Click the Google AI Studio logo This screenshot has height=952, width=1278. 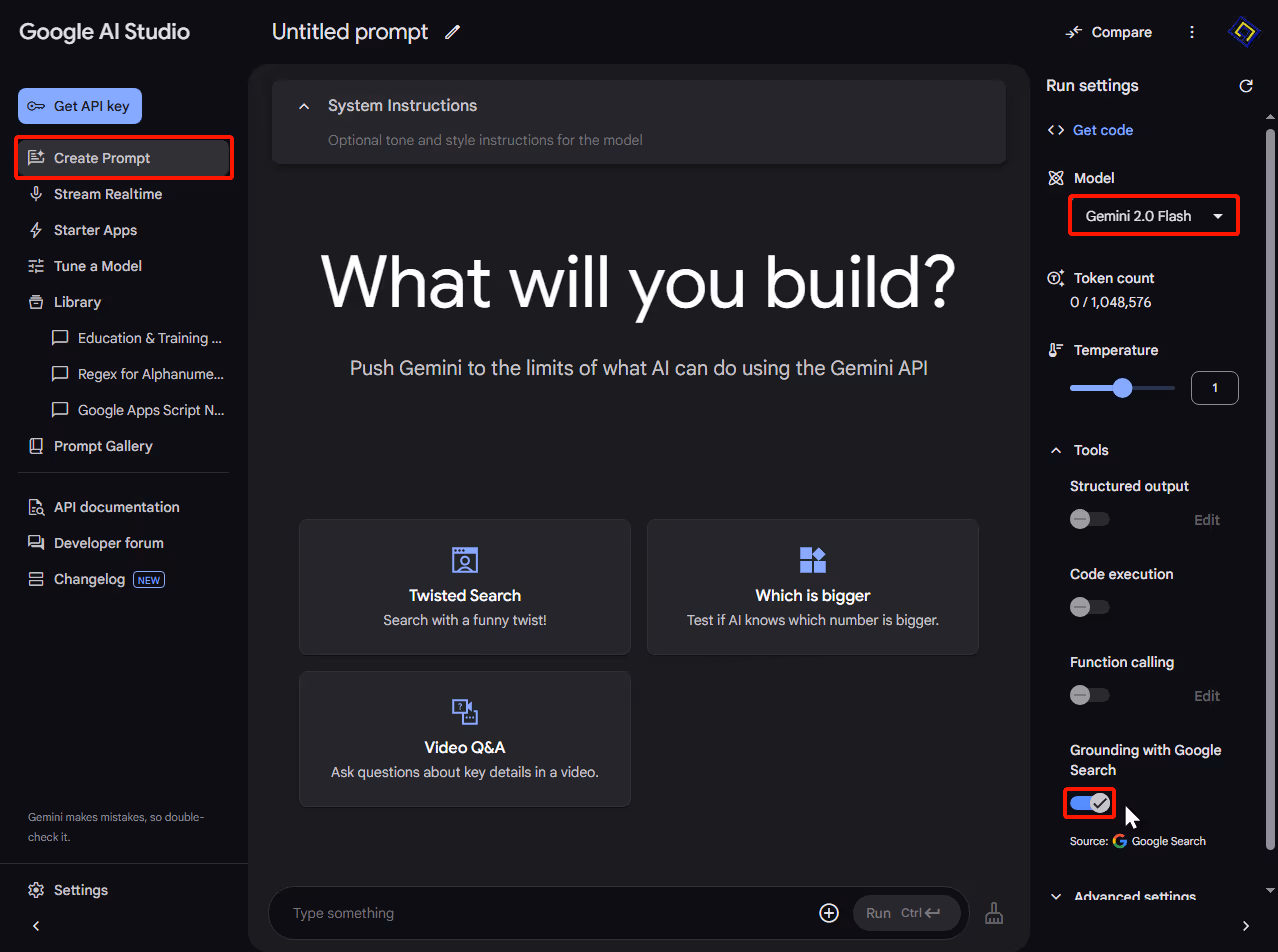coord(104,32)
